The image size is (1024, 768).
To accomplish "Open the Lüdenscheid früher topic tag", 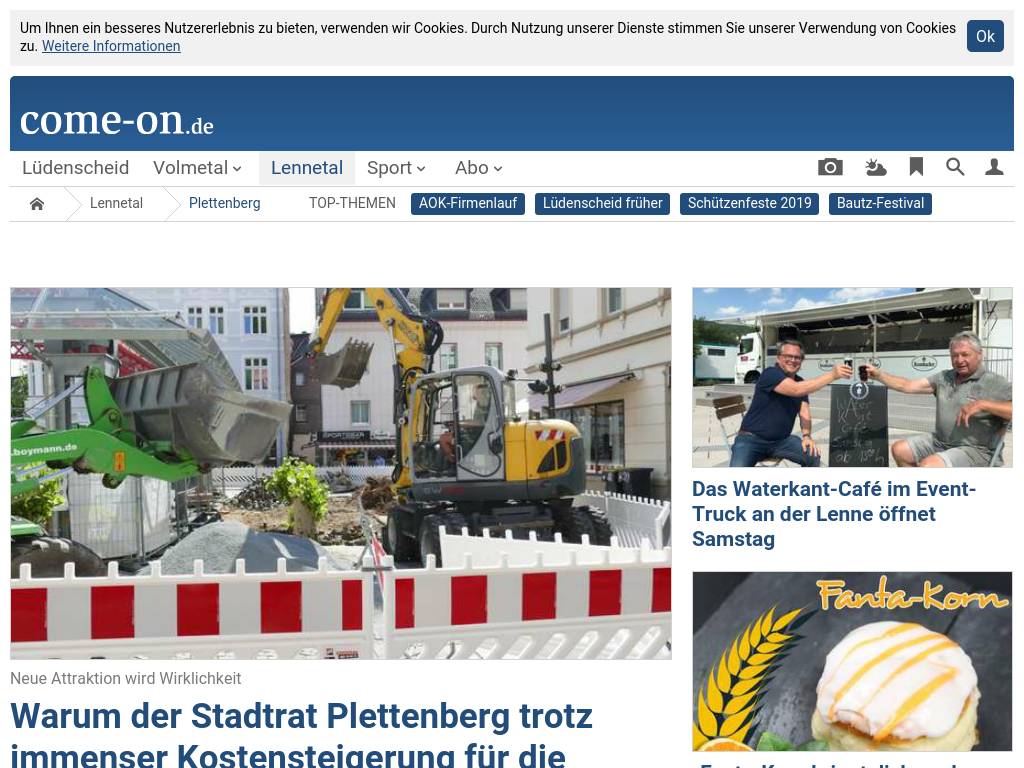I will [602, 204].
